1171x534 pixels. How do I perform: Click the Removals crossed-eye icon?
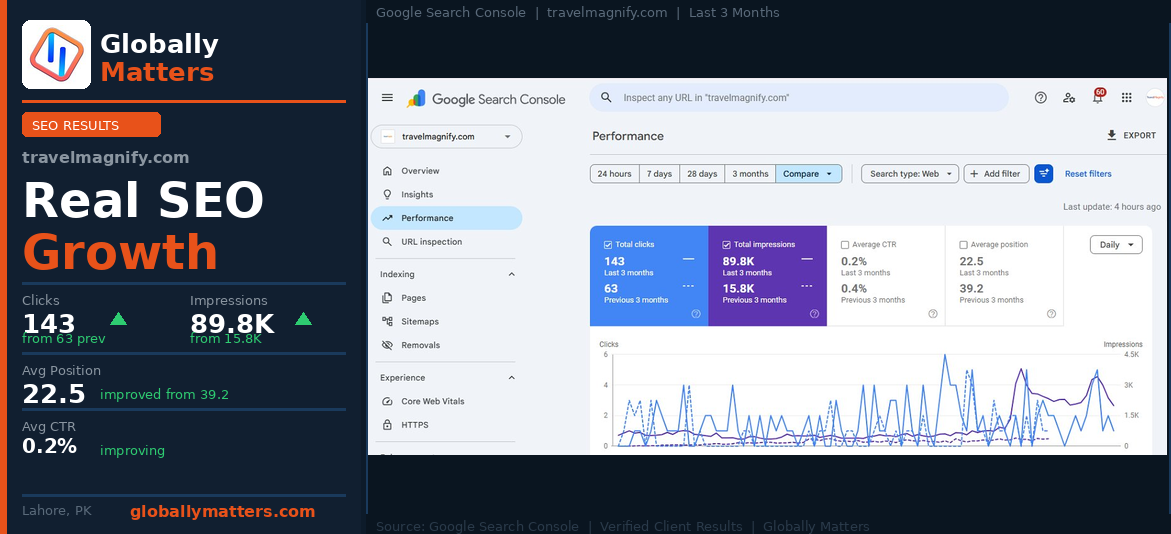click(x=387, y=345)
